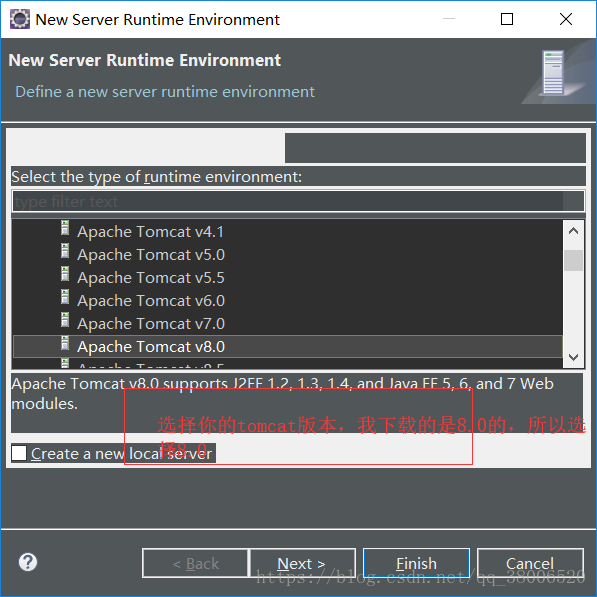Click the Back button
Image resolution: width=597 pixels, height=597 pixels.
coord(195,563)
